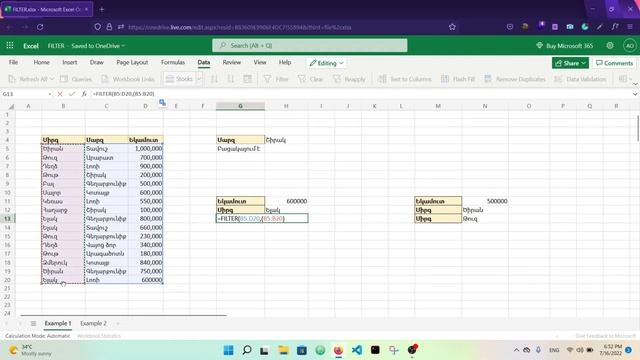Select the Stocks data type
This screenshot has width=640, height=360.
coord(179,79)
